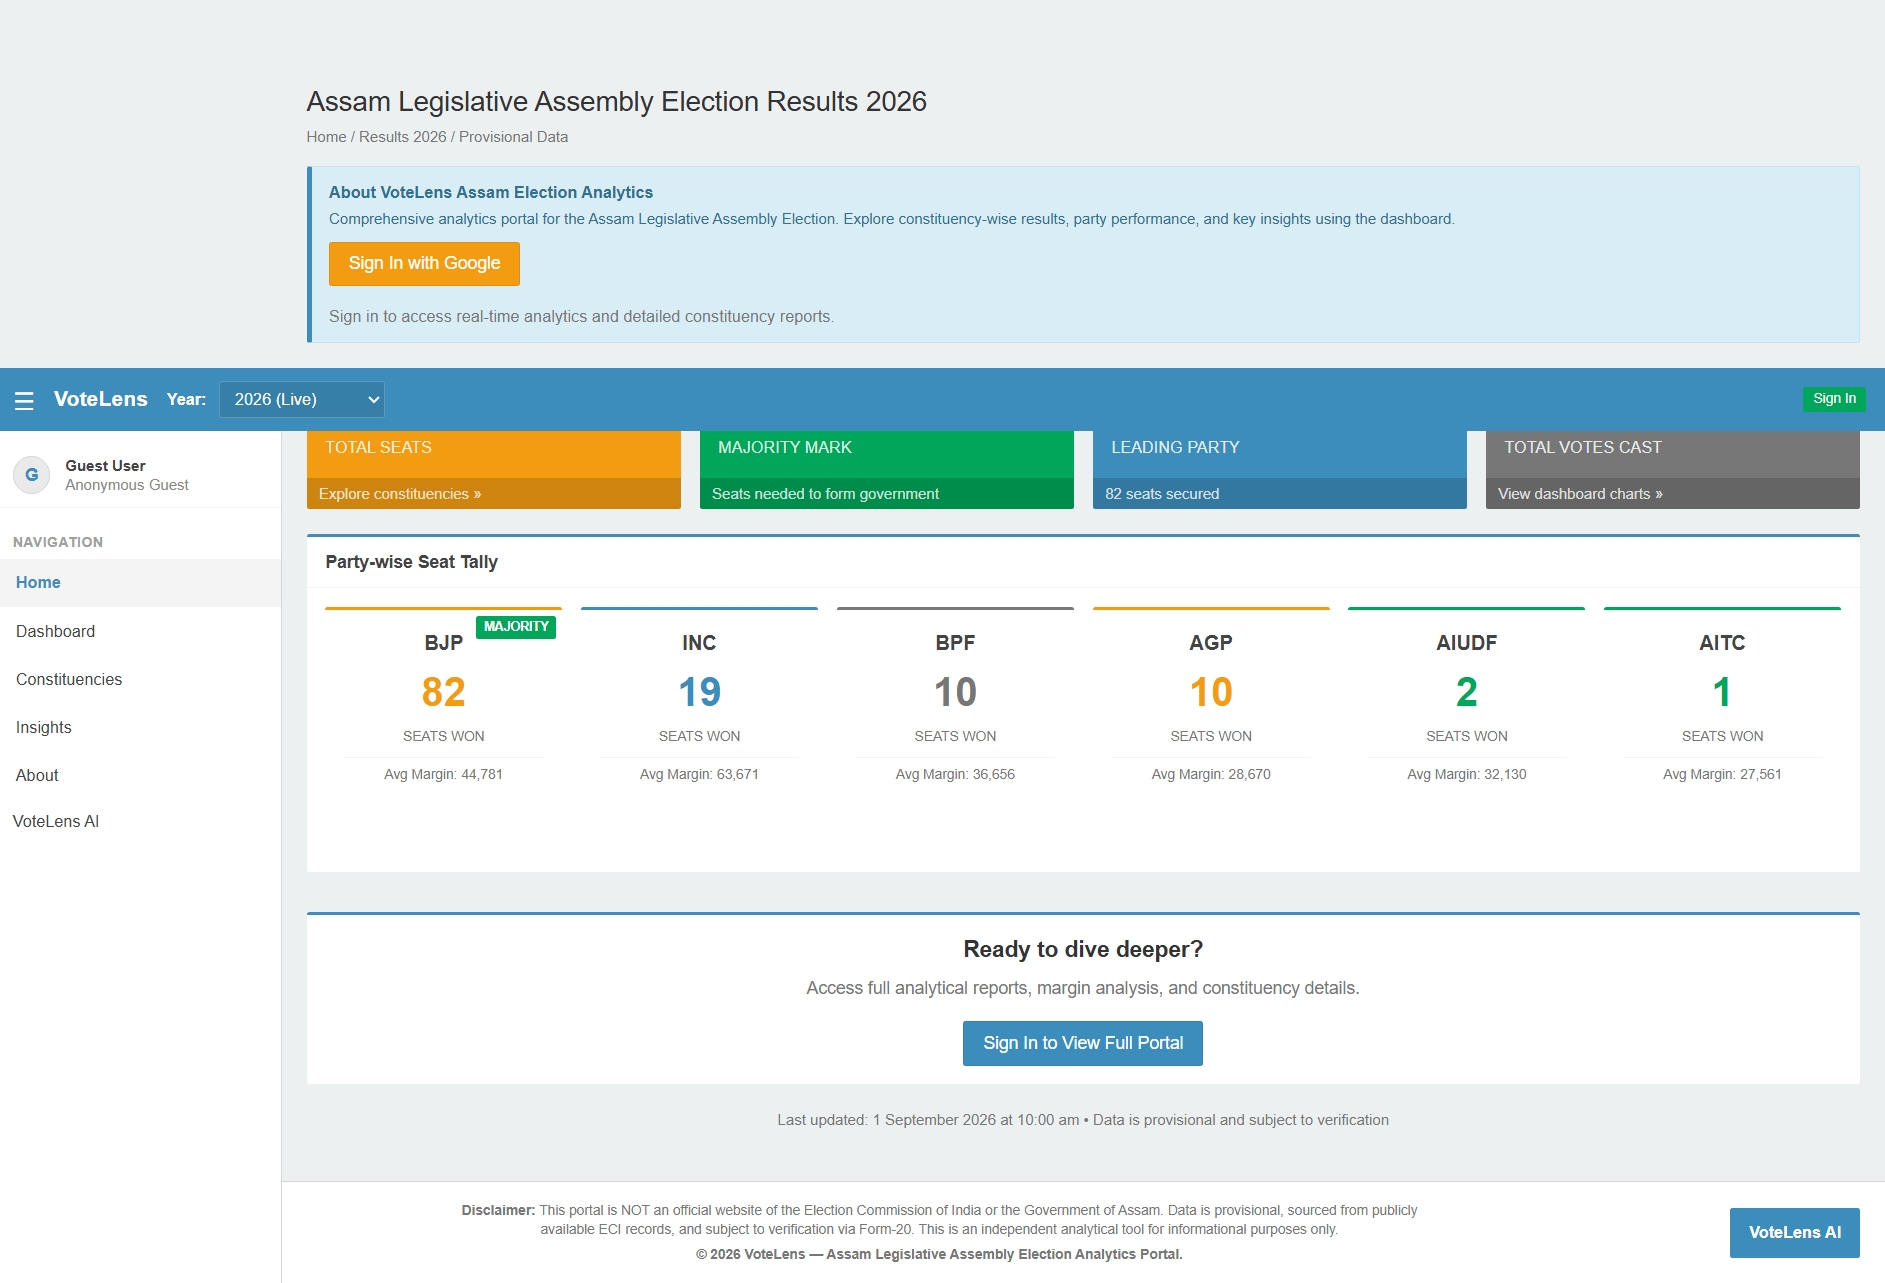This screenshot has height=1283, width=1885.
Task: Click the Party-wise Seat Tally heading
Action: tap(411, 562)
